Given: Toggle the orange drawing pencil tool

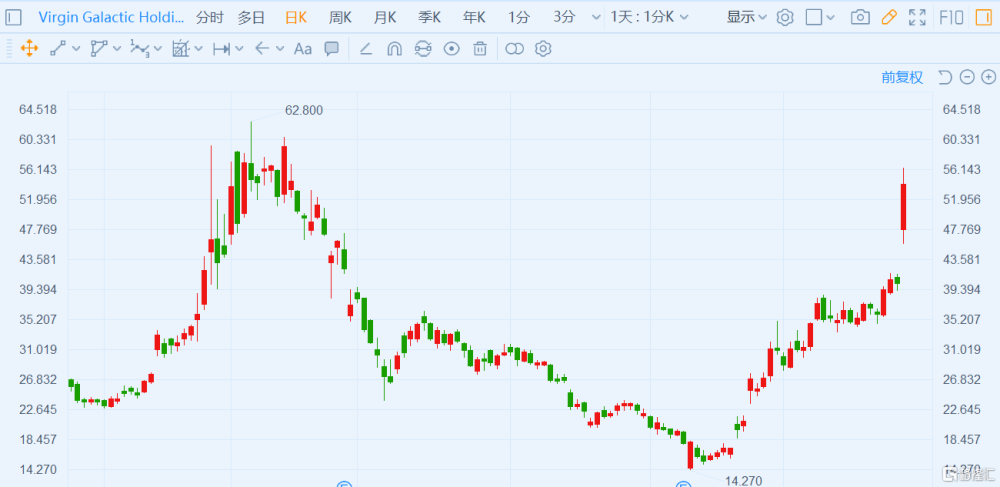Looking at the screenshot, I should click(888, 17).
